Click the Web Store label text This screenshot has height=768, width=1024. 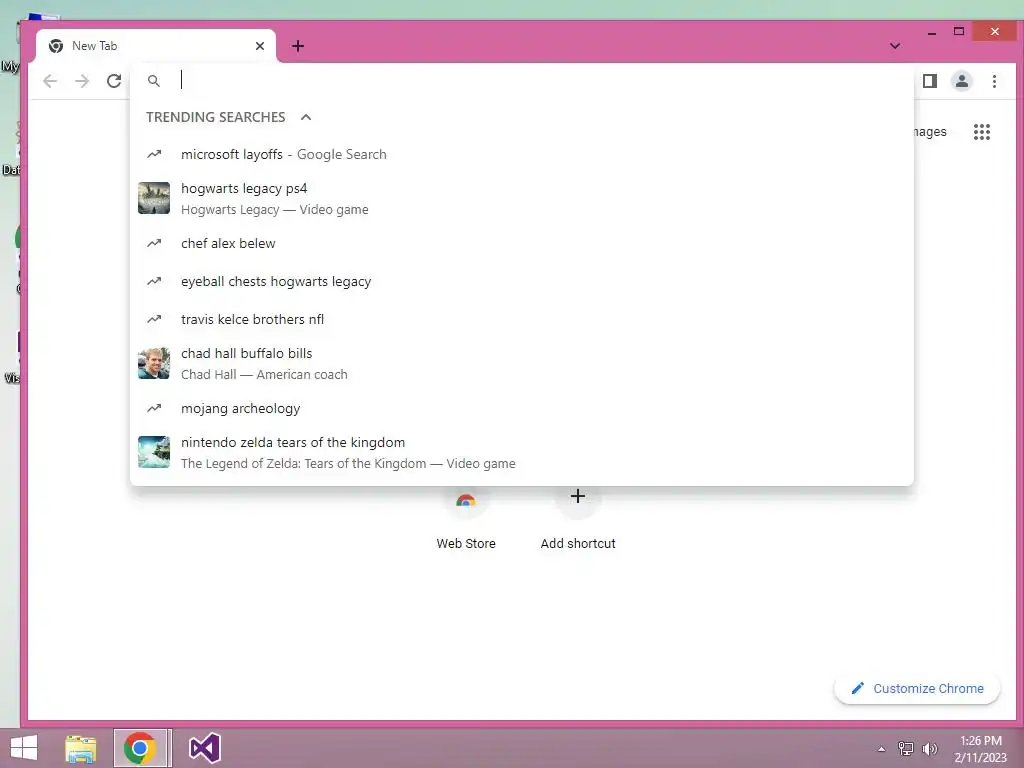coord(466,543)
